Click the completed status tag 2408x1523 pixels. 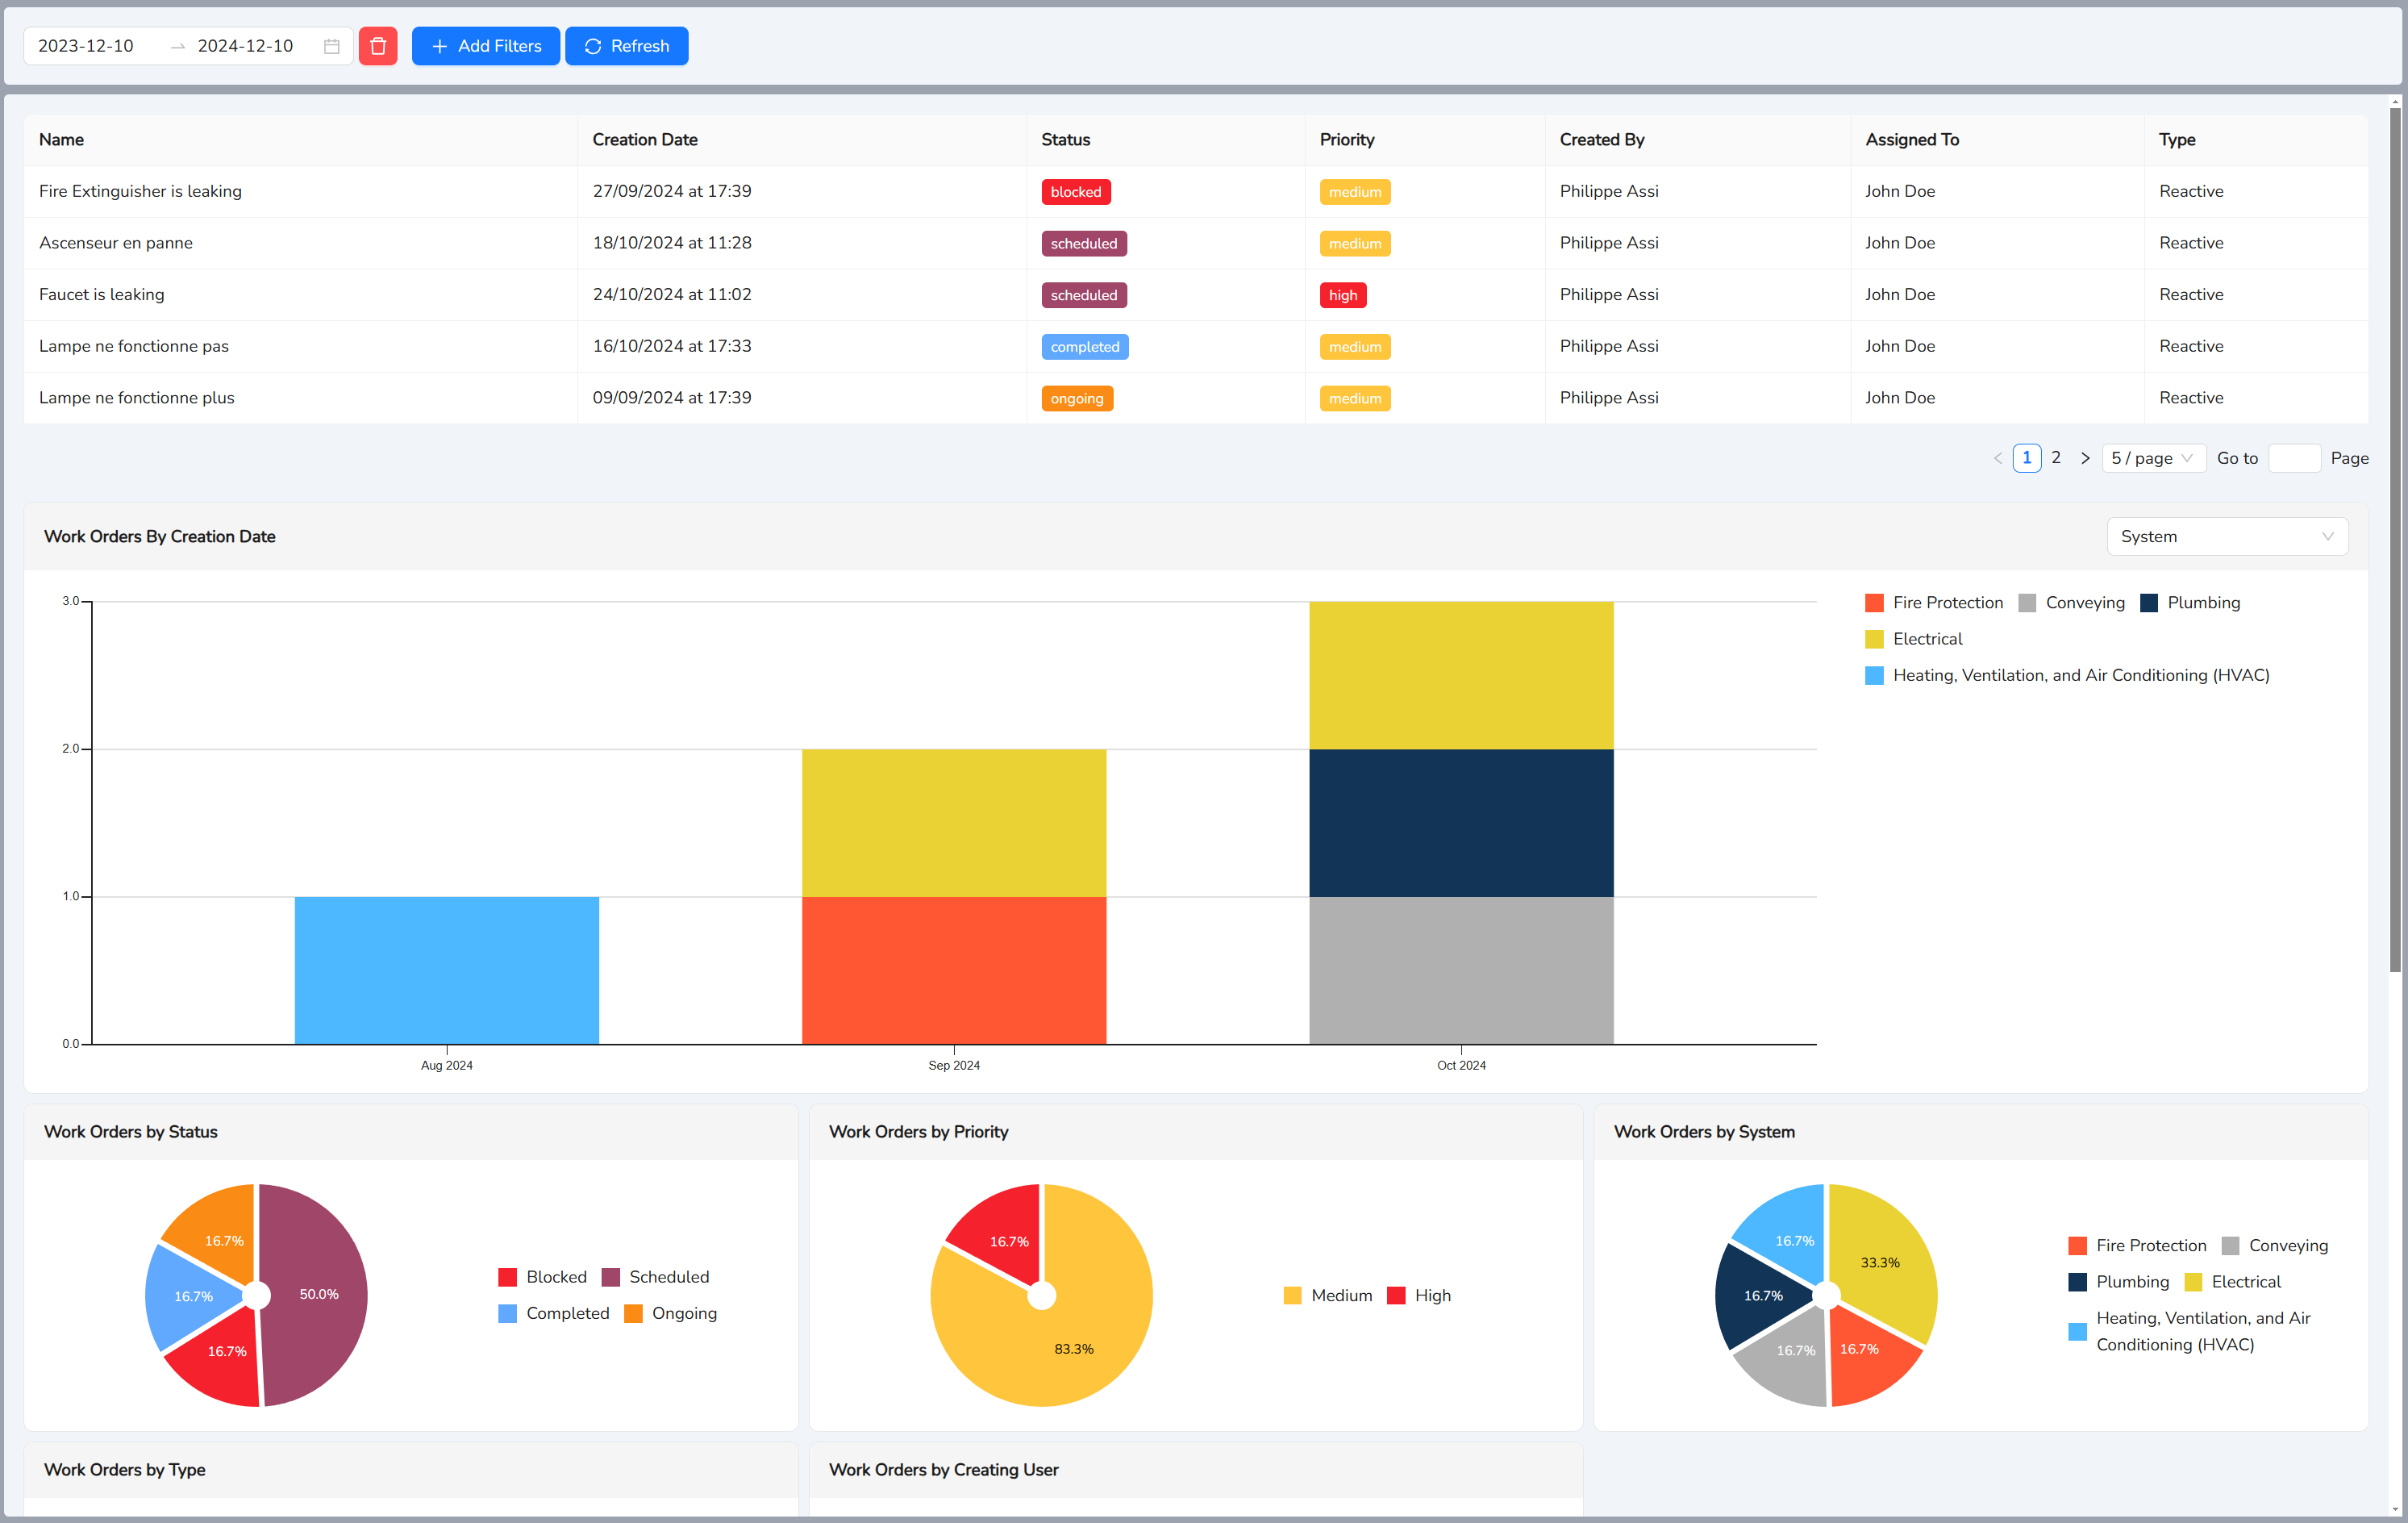point(1085,347)
